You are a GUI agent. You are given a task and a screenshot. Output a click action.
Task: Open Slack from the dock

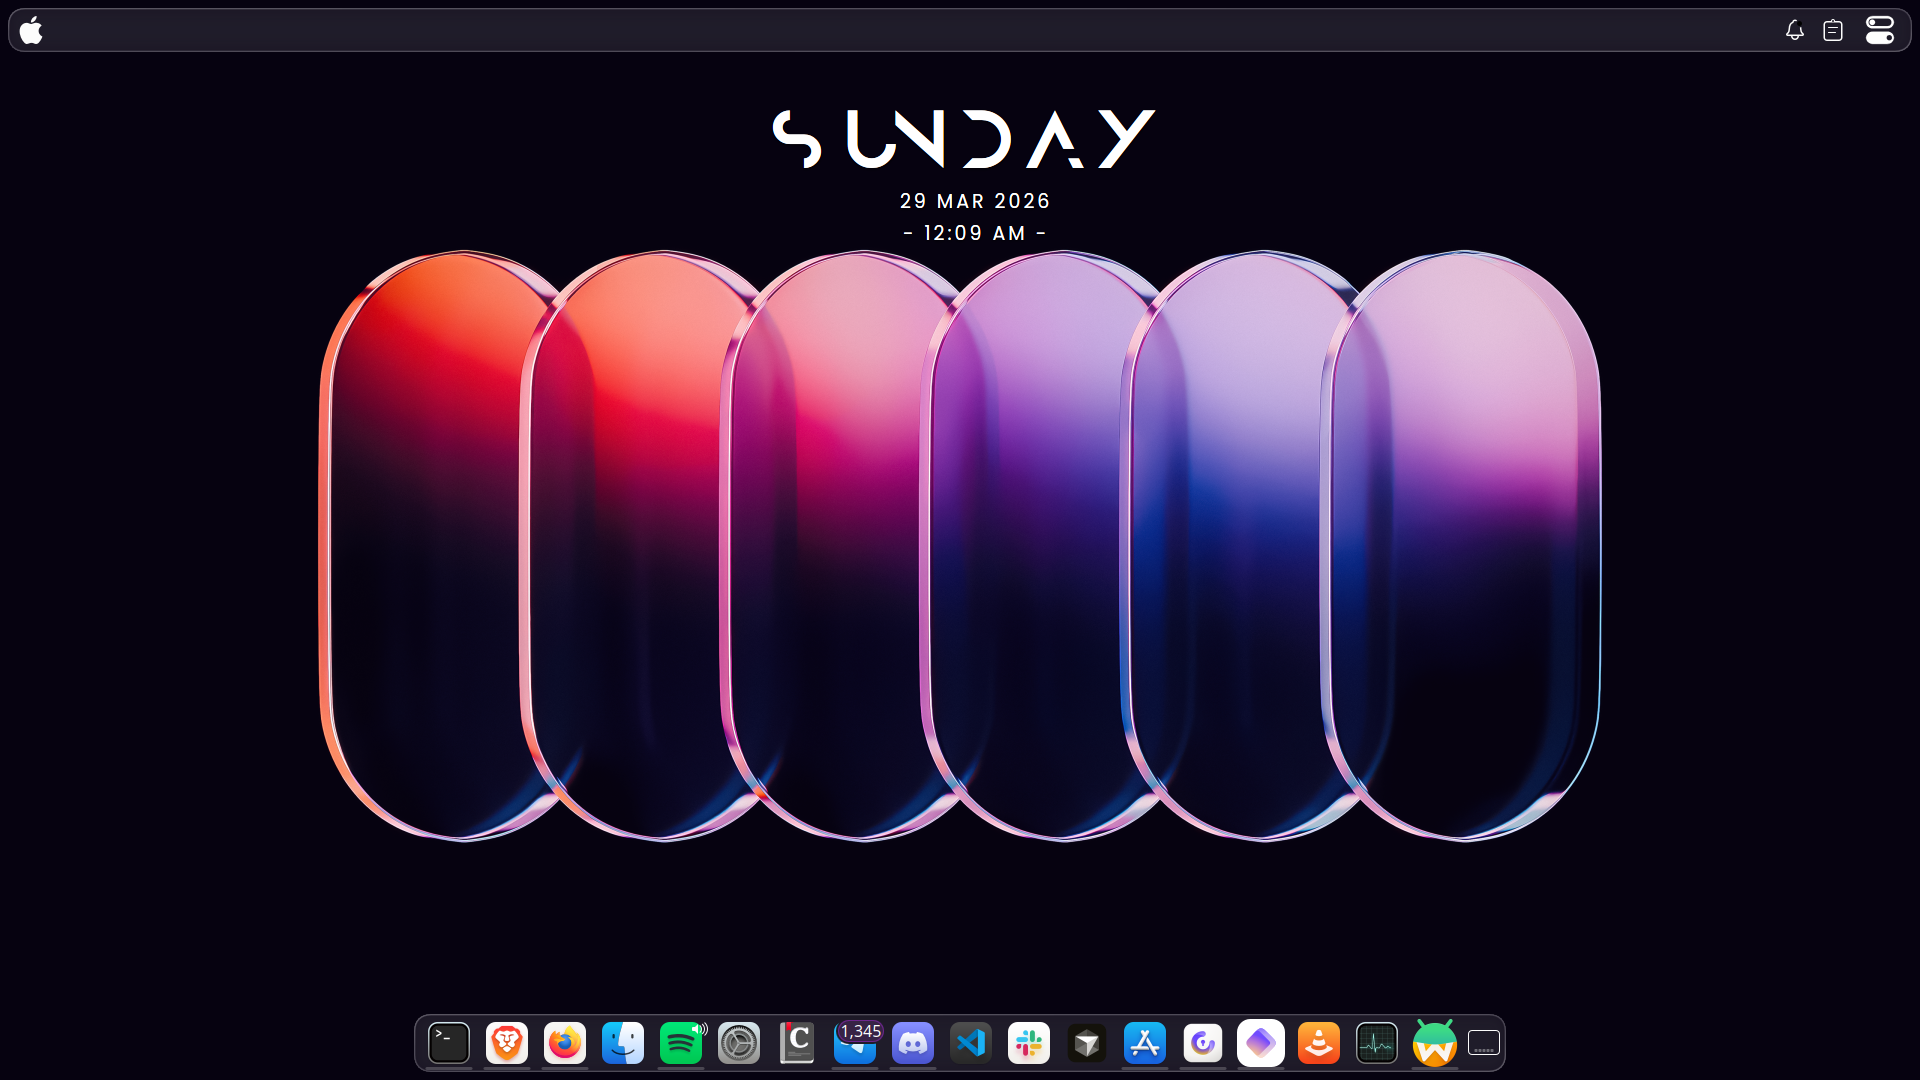click(x=1028, y=1043)
